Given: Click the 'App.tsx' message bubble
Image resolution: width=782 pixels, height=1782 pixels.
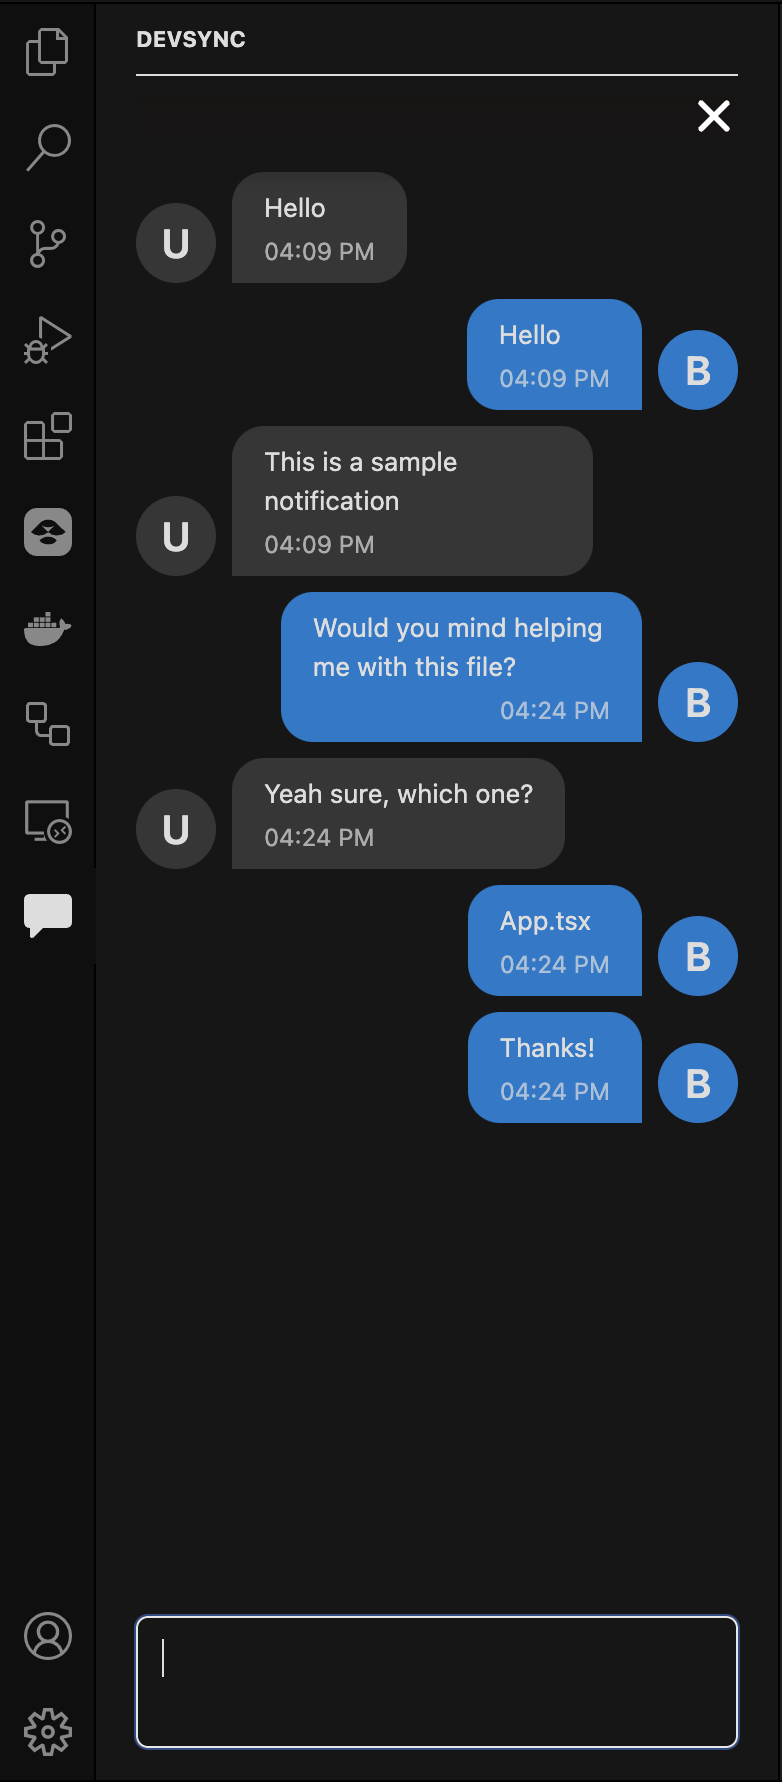Looking at the screenshot, I should tap(555, 940).
